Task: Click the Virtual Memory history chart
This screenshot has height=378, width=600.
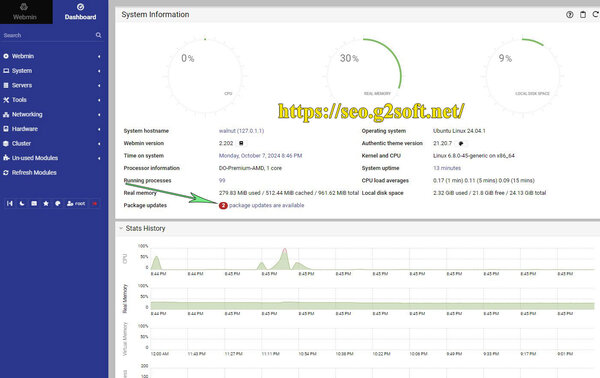Action: 372,338
